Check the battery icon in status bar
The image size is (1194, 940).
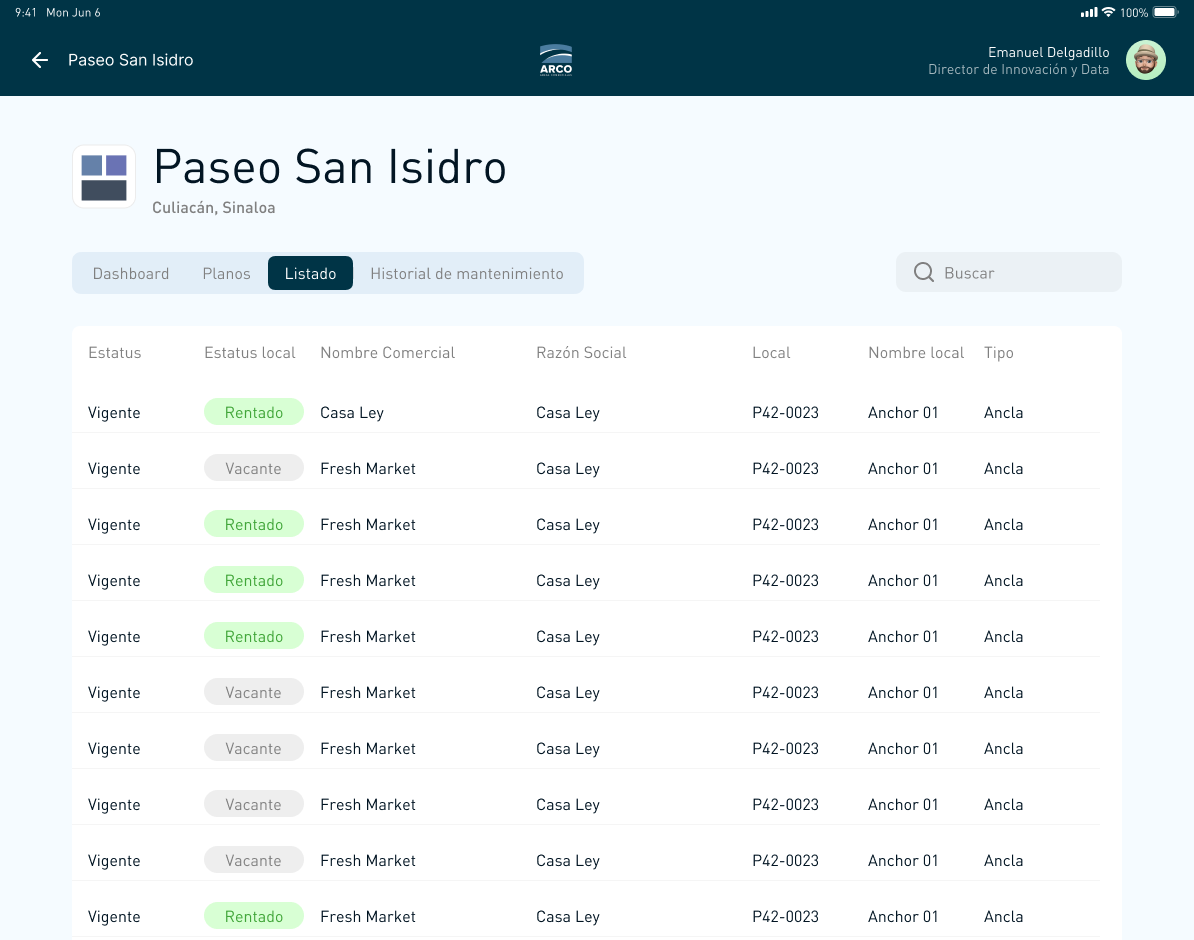coord(1166,12)
